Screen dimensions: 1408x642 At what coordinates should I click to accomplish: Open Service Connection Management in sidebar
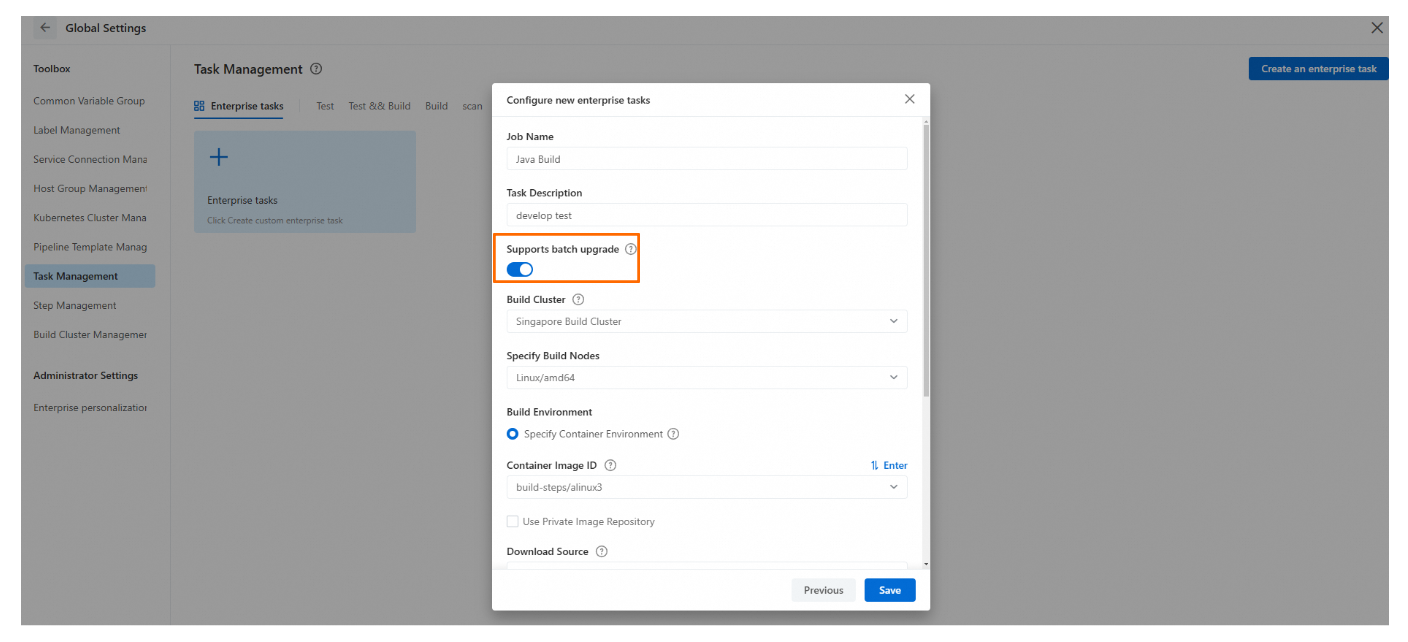89,159
